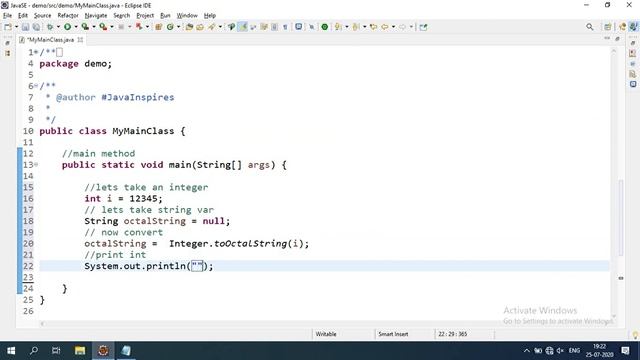The width and height of the screenshot is (640, 360).
Task: Click the green circle toolbar icon
Action: [324, 27]
